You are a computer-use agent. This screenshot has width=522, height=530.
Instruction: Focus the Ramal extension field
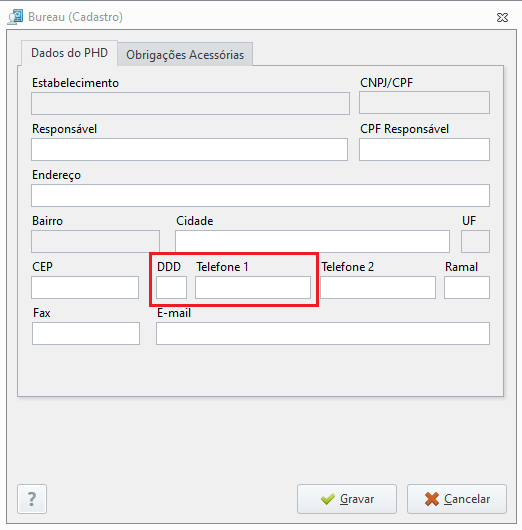[467, 287]
